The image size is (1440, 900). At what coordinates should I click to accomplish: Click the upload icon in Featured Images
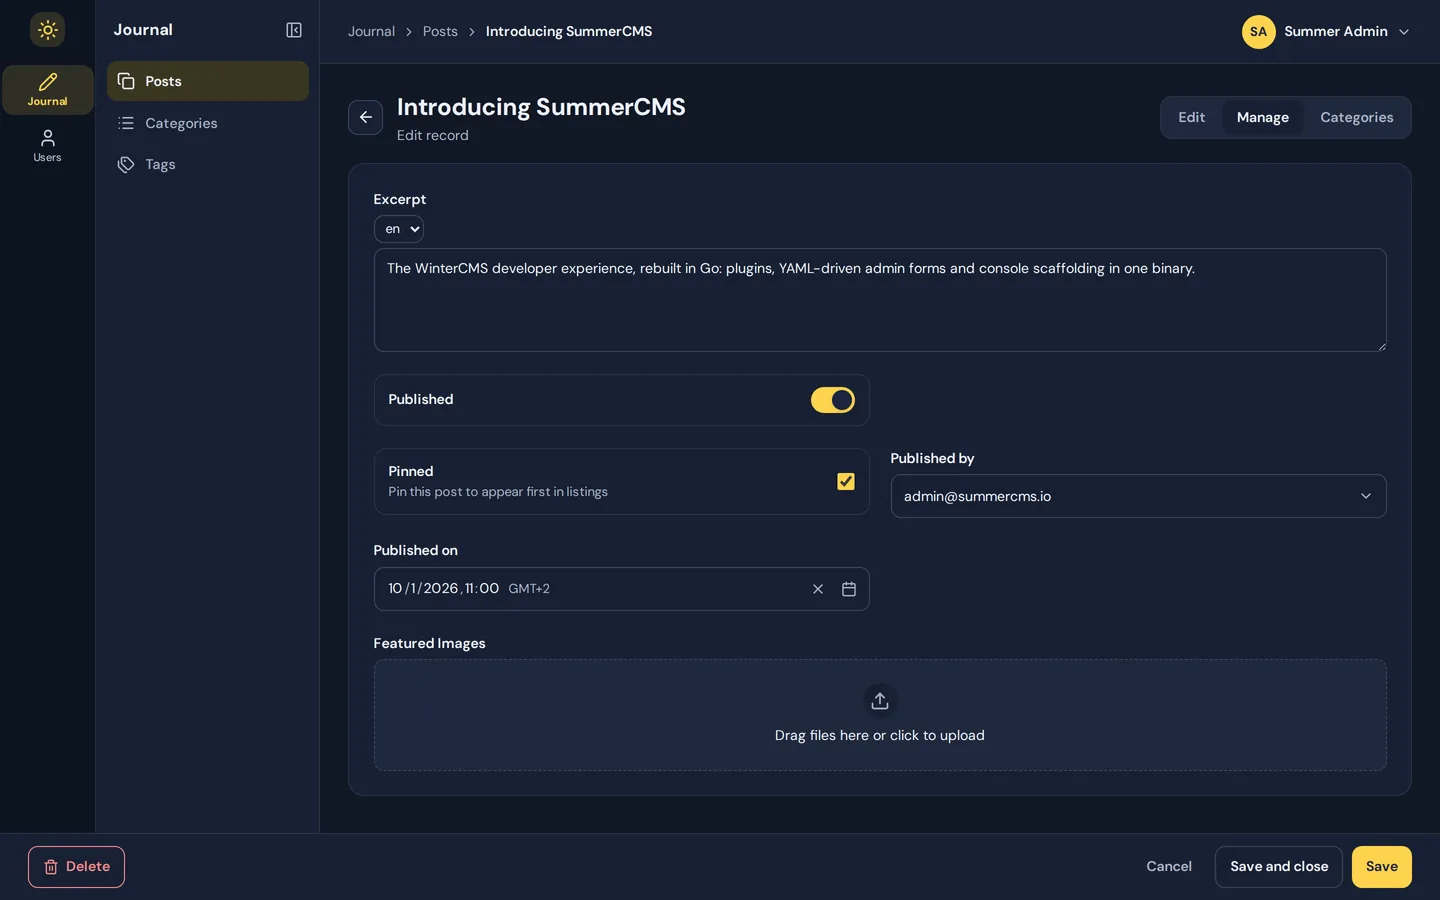click(880, 701)
